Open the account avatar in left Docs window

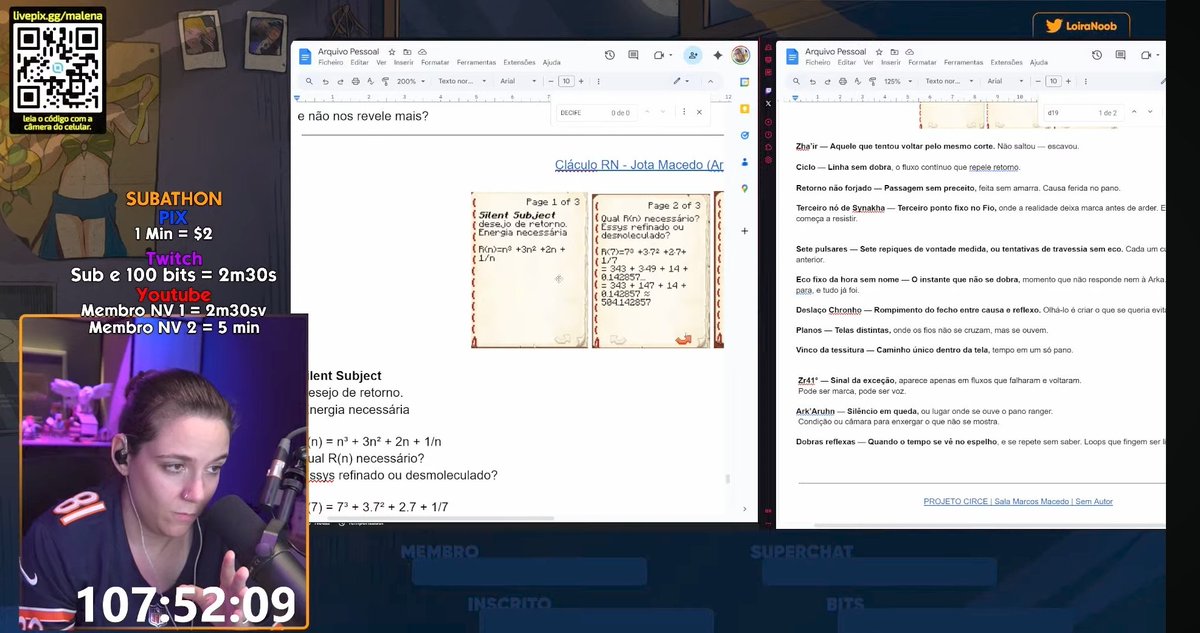[x=741, y=55]
